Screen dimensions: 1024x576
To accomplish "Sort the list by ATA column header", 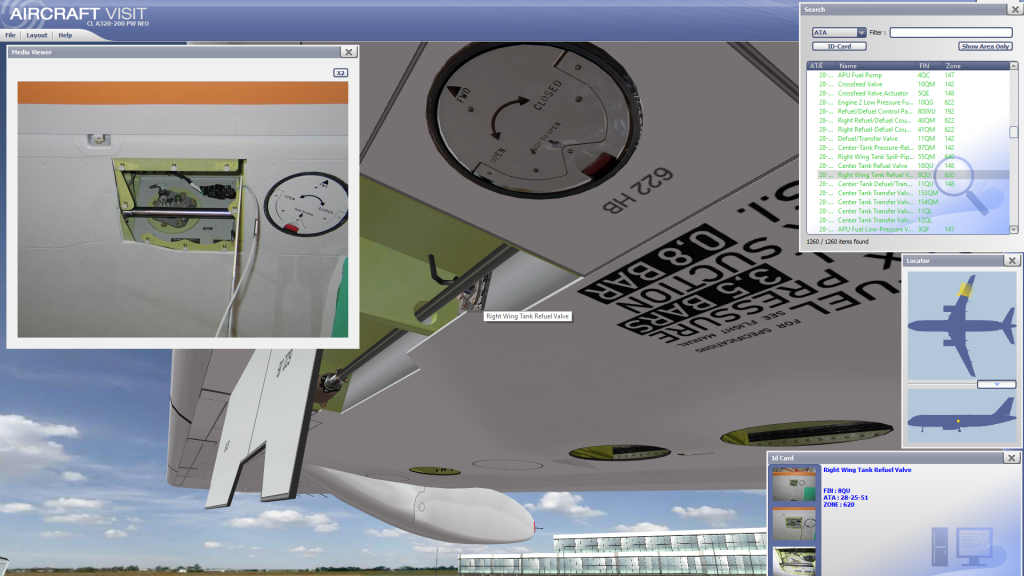I will pyautogui.click(x=820, y=66).
